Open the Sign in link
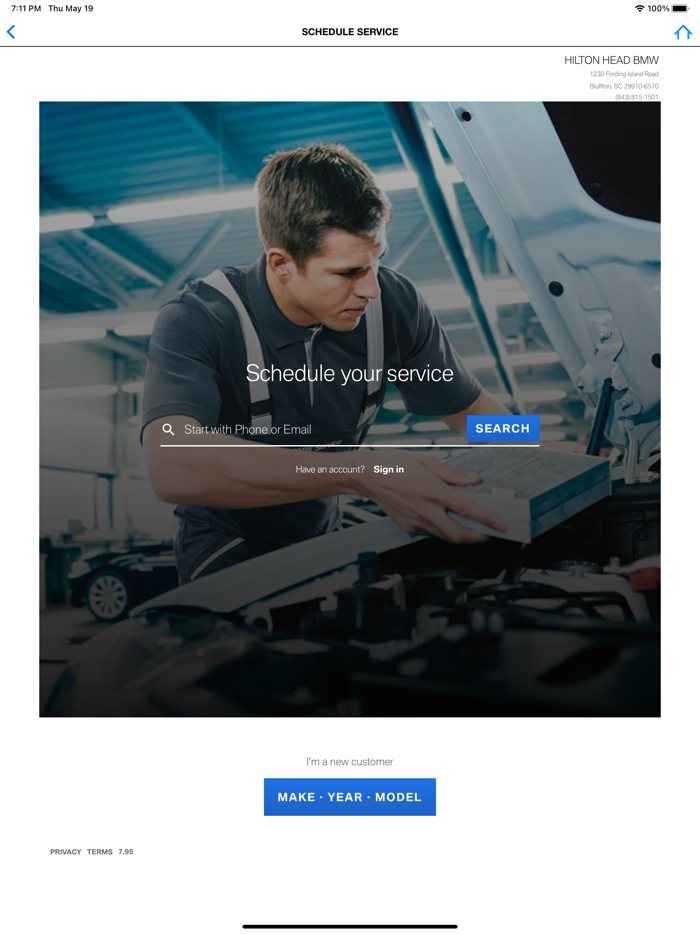The image size is (700, 934). coord(388,469)
